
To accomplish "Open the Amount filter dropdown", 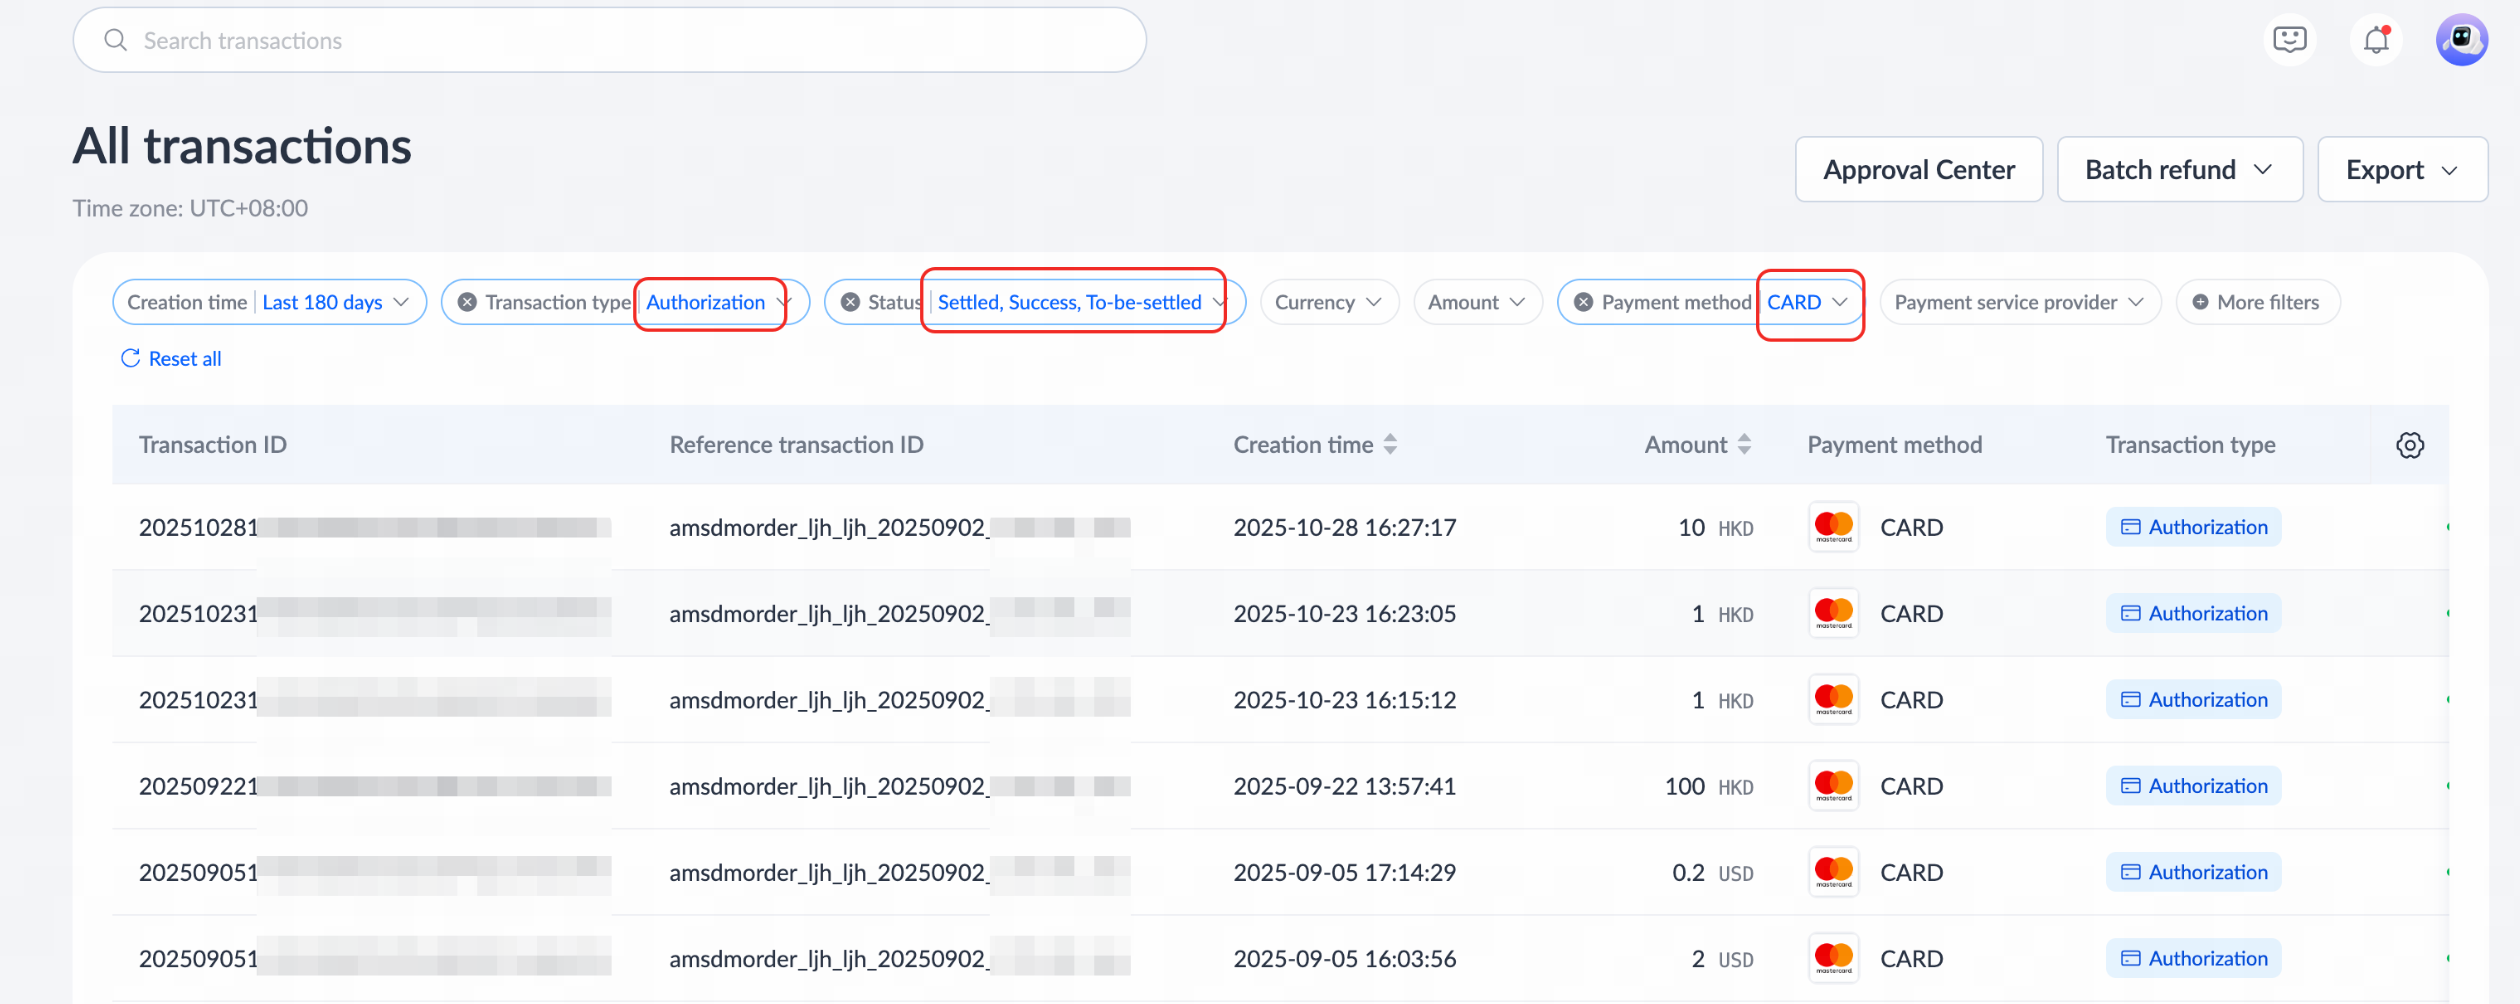I will point(1477,302).
